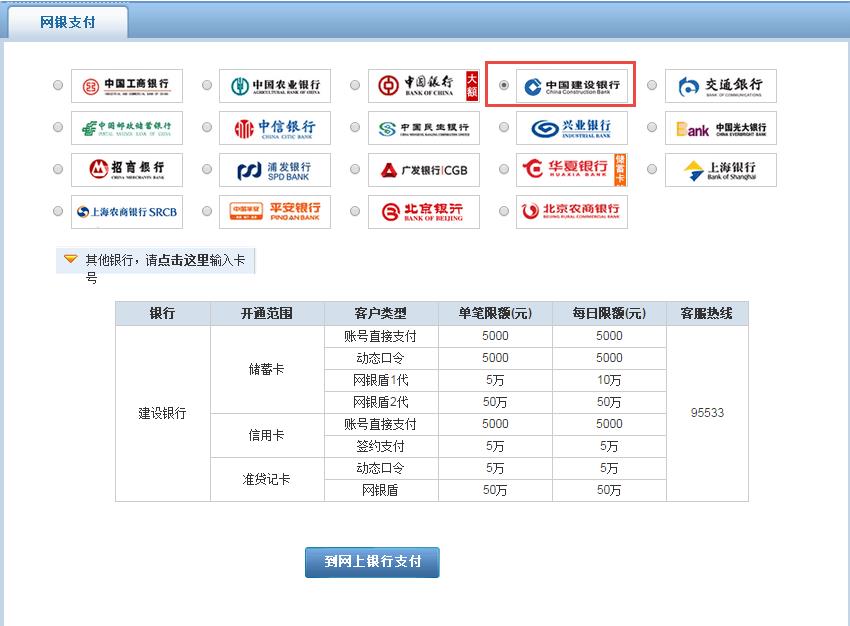Expand the 其他银行 orange arrow

[x=71, y=259]
